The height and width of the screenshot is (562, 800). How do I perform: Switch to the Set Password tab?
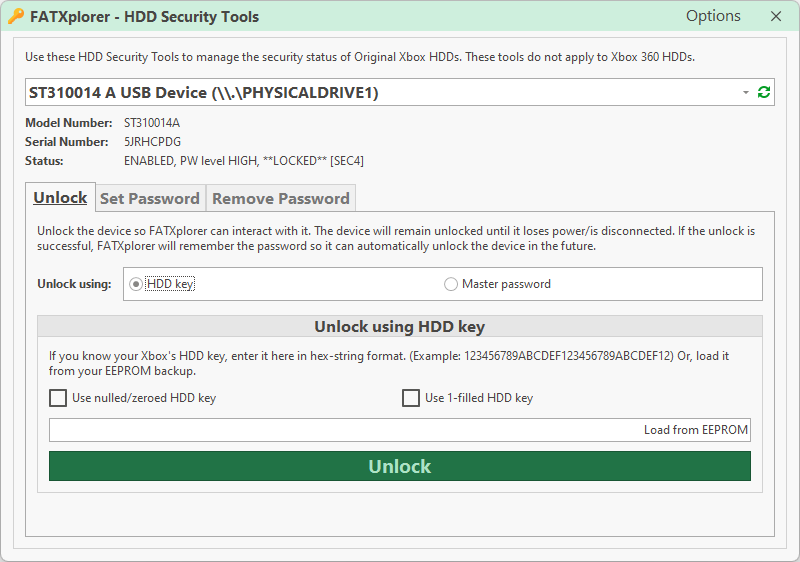click(150, 198)
